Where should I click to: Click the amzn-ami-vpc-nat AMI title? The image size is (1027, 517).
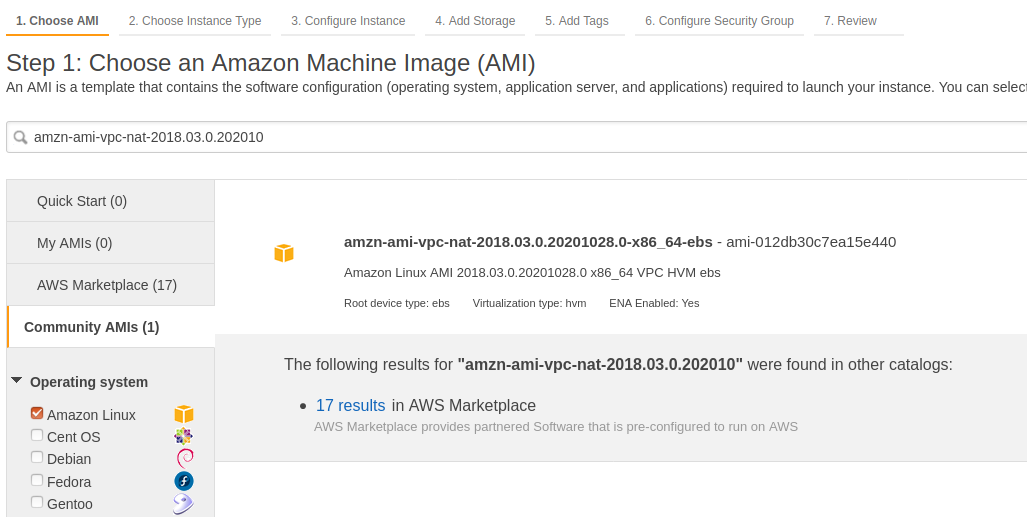528,241
